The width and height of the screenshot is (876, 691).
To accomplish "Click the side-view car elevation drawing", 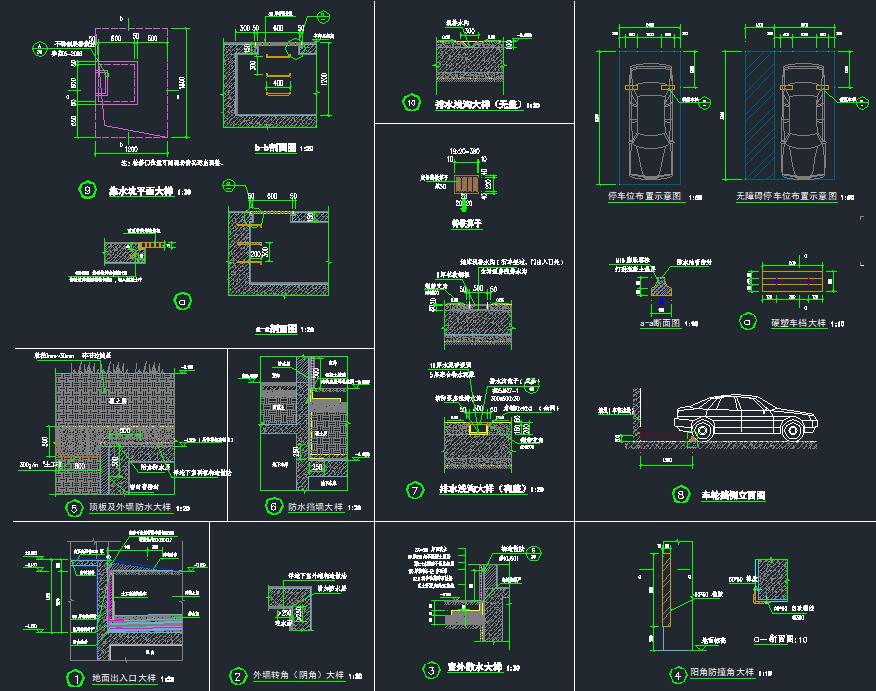I will click(740, 418).
